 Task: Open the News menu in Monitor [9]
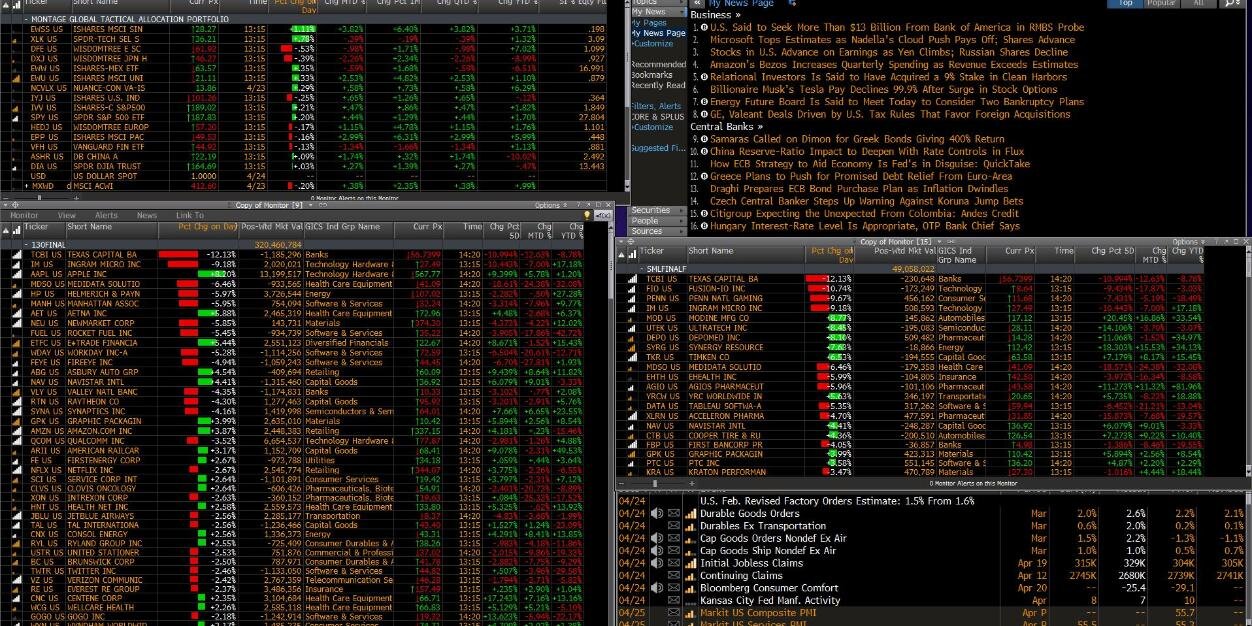(147, 215)
